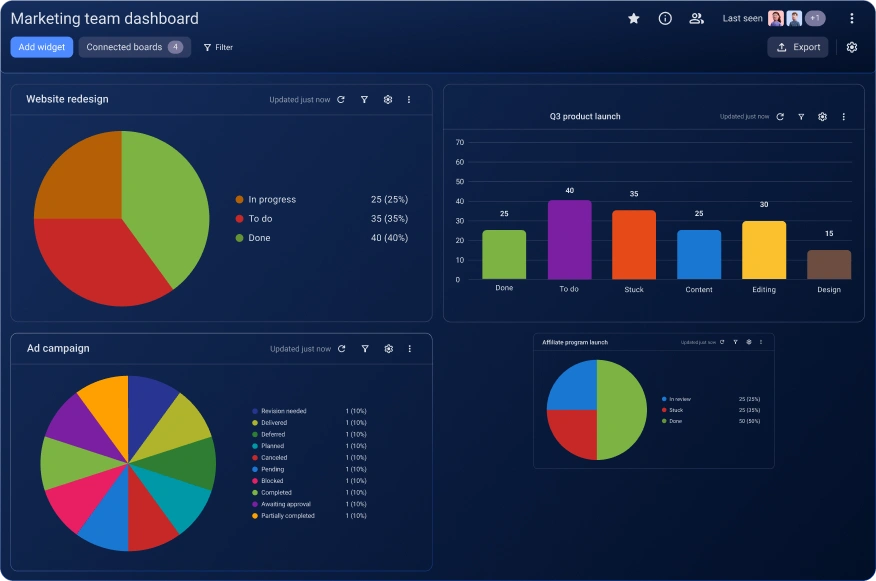Select Canceled legend item in Ad campaign

click(309, 458)
